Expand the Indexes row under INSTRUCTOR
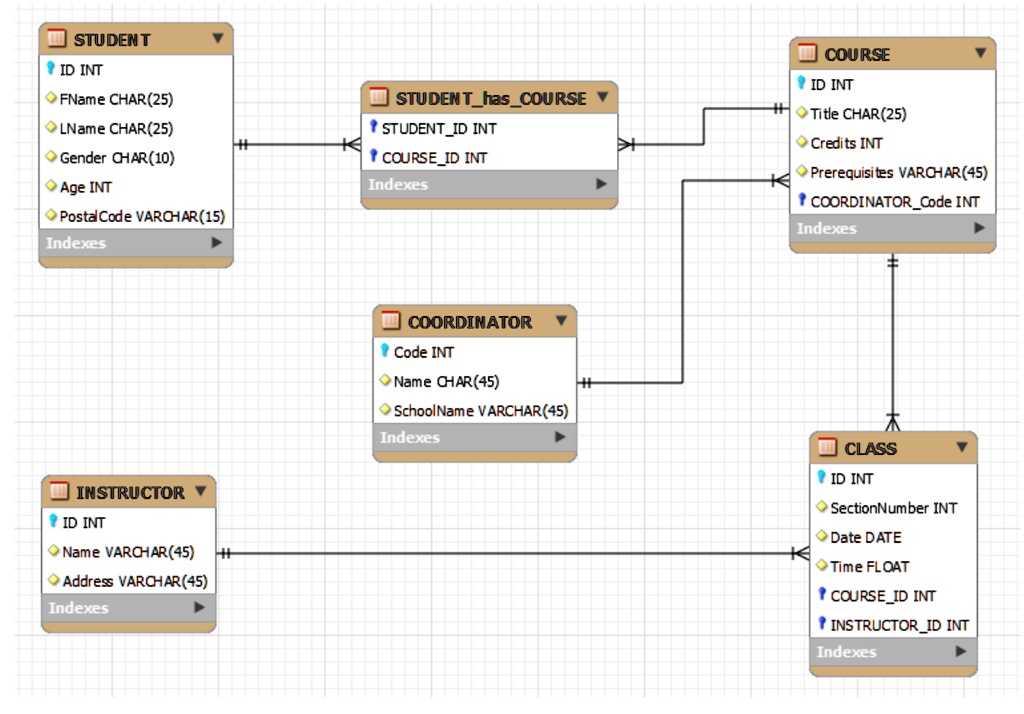 (128, 607)
